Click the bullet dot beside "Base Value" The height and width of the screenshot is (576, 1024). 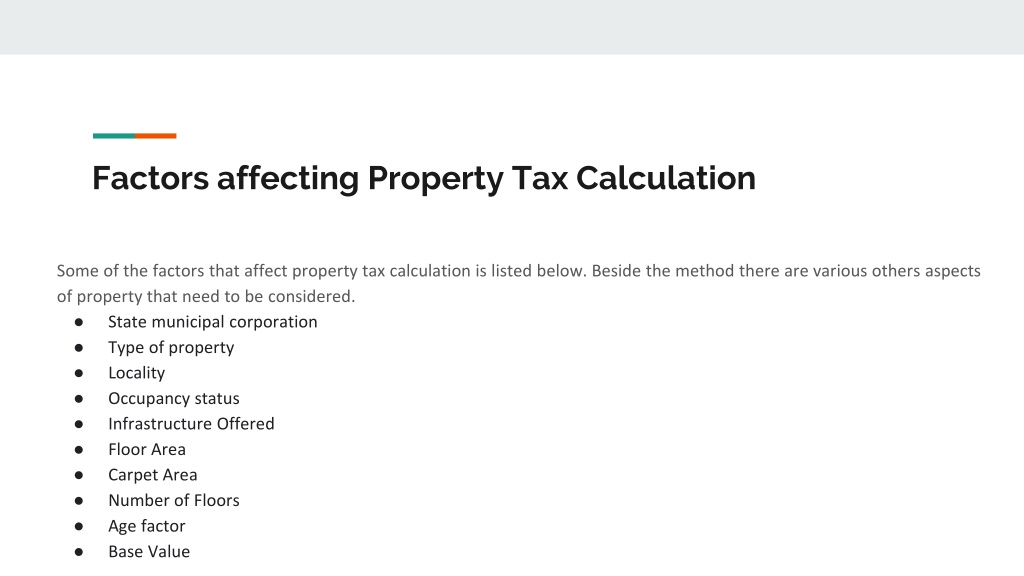(79, 552)
